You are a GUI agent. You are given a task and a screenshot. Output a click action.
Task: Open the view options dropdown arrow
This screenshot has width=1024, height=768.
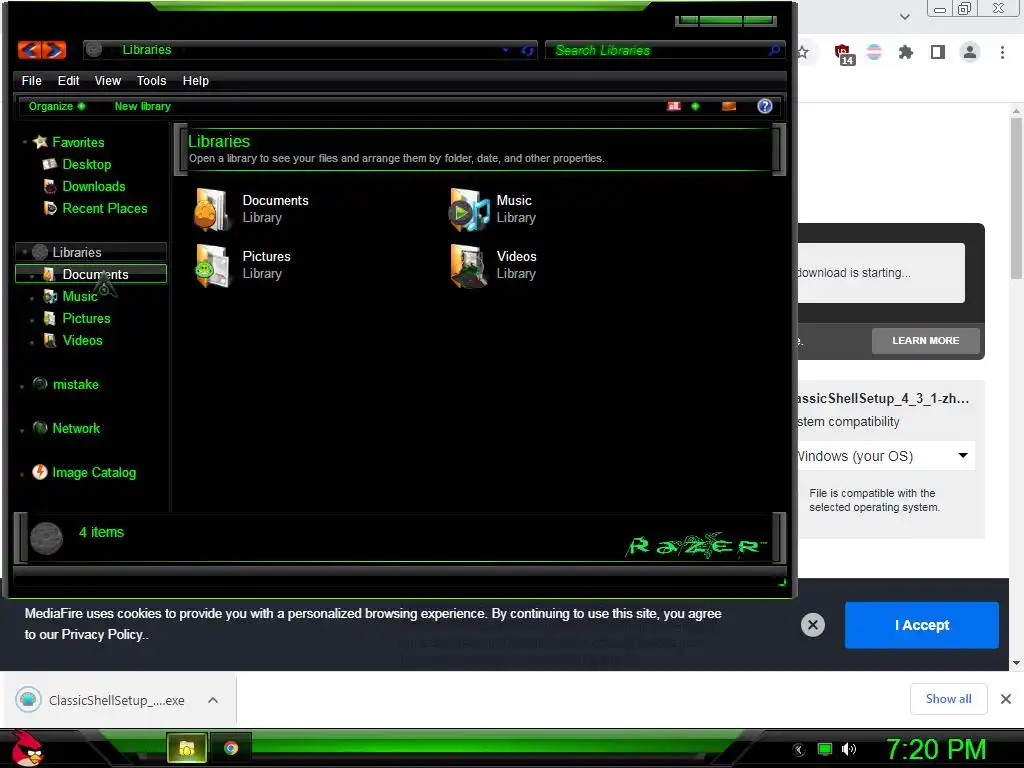[696, 106]
